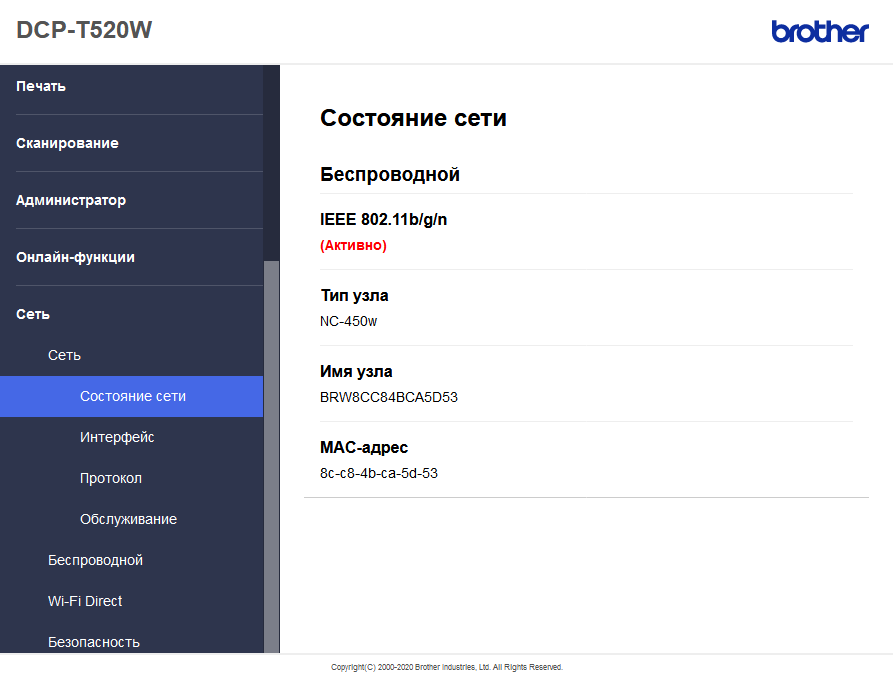Image resolution: width=893 pixels, height=678 pixels.
Task: Click the DCP-T520W model title
Action: [x=84, y=30]
